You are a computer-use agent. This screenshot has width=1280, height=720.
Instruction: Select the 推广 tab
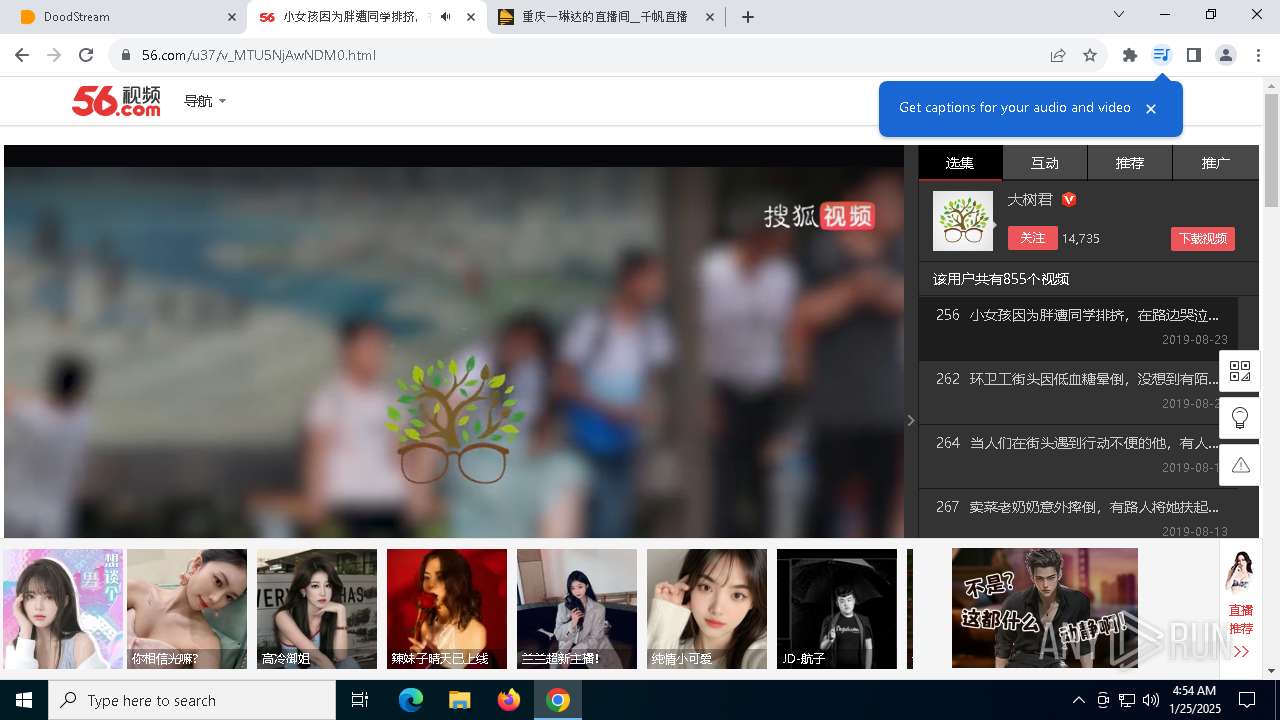point(1216,163)
